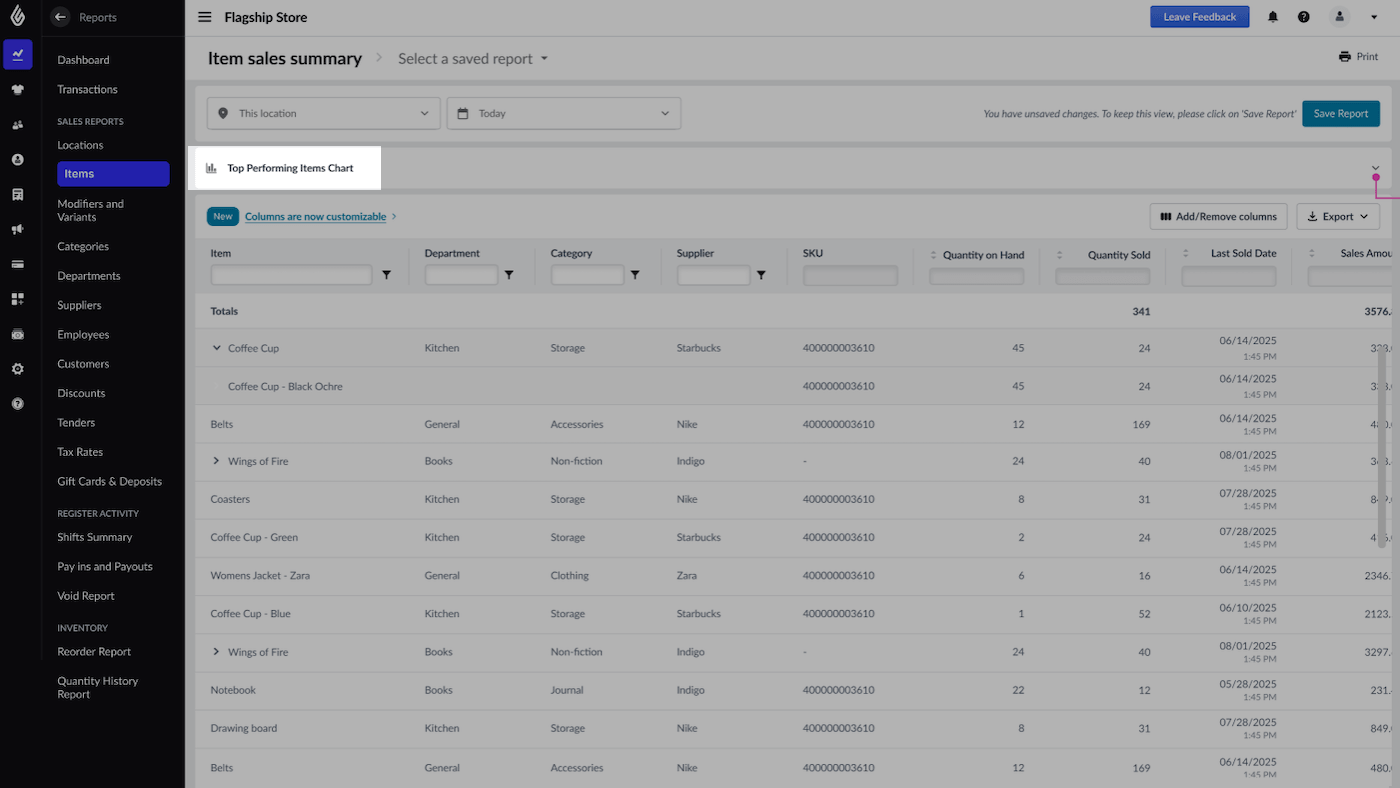Click the Item column filter funnel icon
The width and height of the screenshot is (1400, 788).
(x=387, y=275)
